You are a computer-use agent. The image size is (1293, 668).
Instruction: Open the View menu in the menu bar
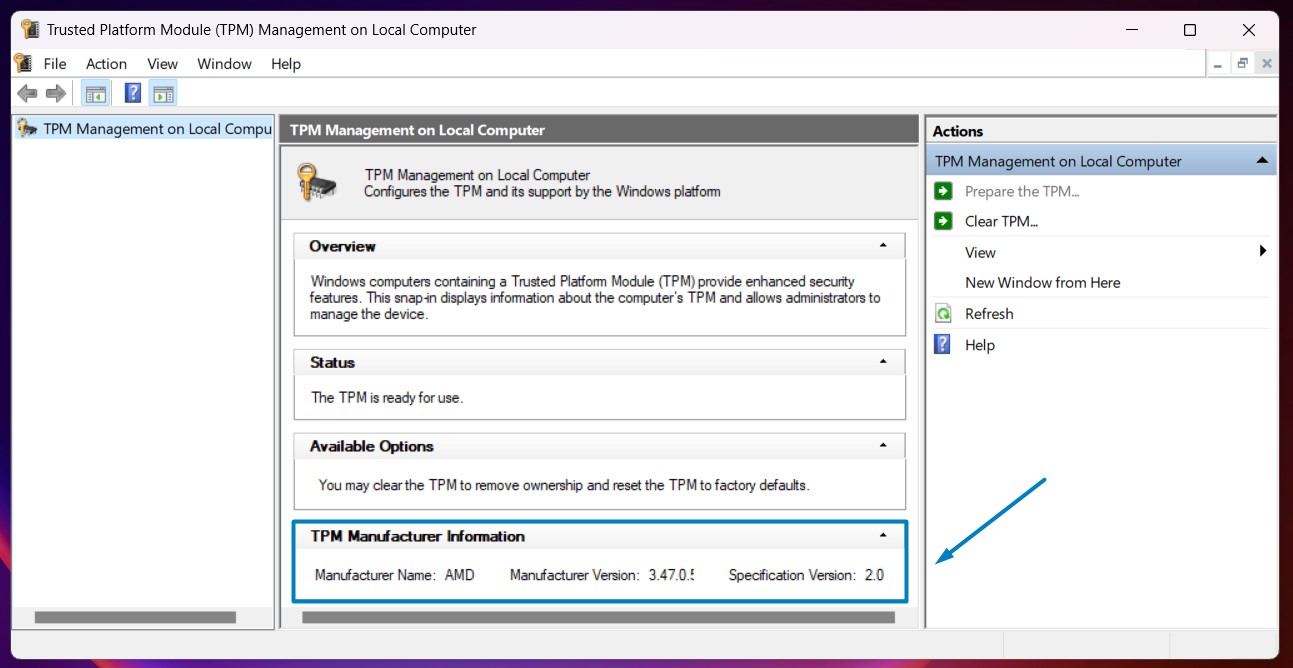point(162,64)
